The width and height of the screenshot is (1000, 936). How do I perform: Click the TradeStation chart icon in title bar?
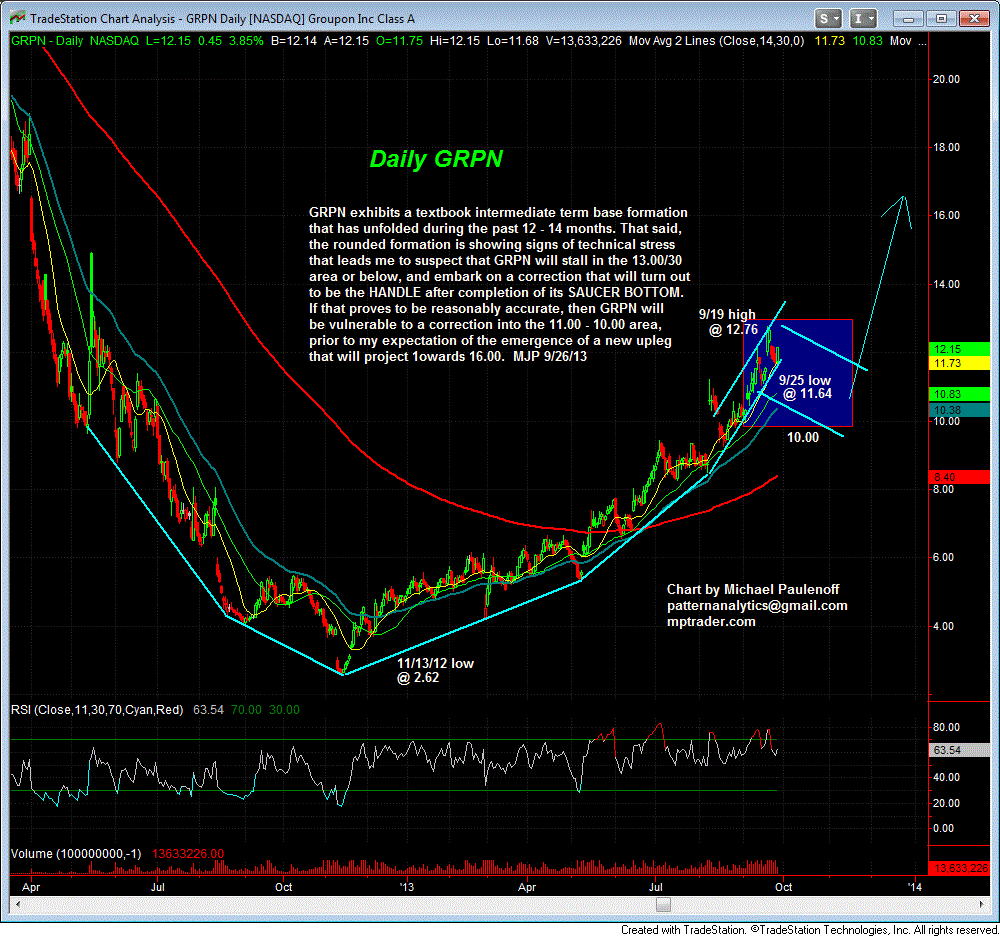coord(18,18)
